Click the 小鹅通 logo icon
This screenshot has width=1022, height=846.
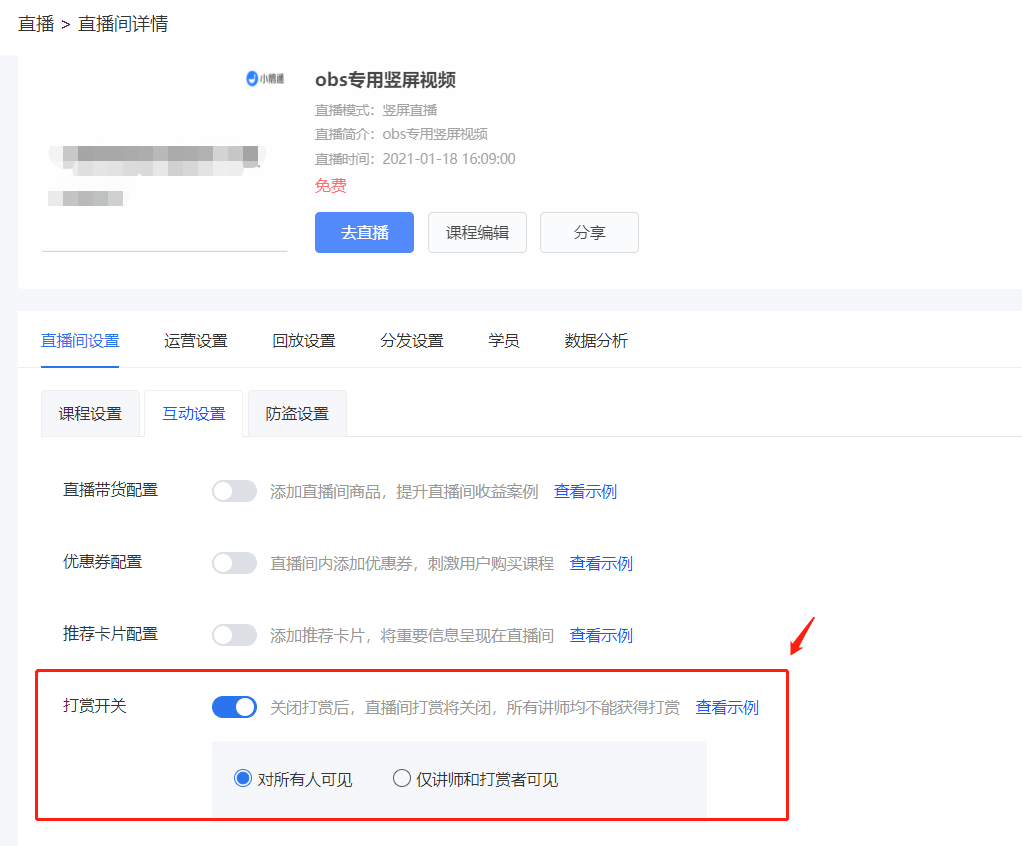pyautogui.click(x=265, y=79)
